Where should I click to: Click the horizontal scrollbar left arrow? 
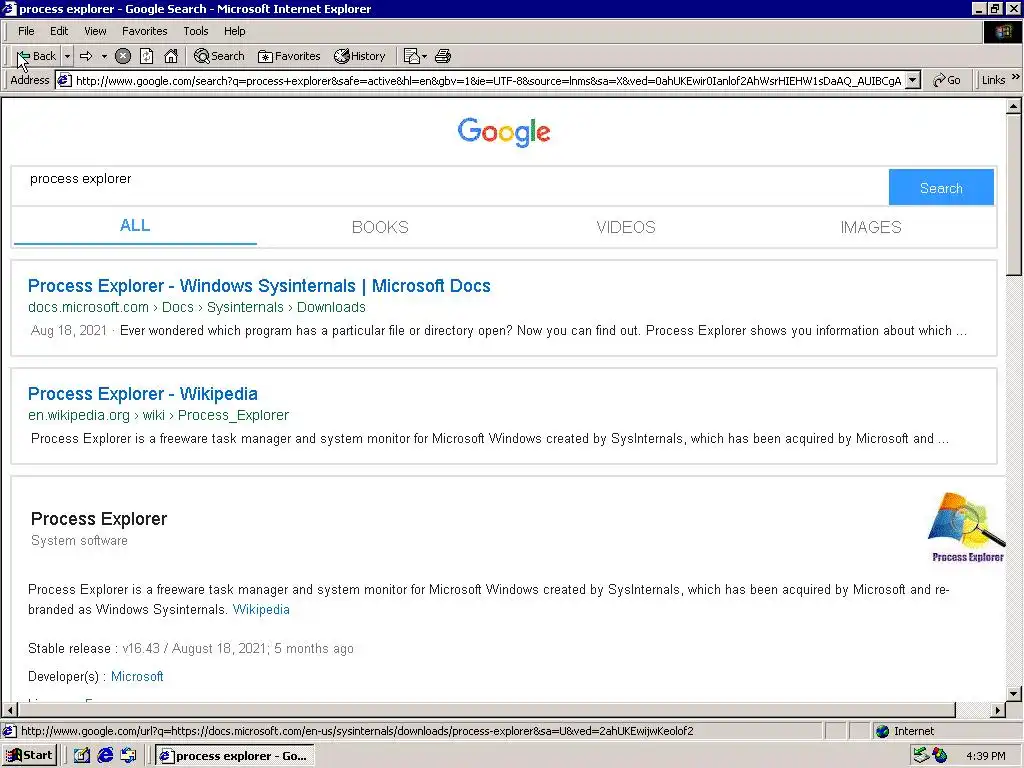(9, 710)
